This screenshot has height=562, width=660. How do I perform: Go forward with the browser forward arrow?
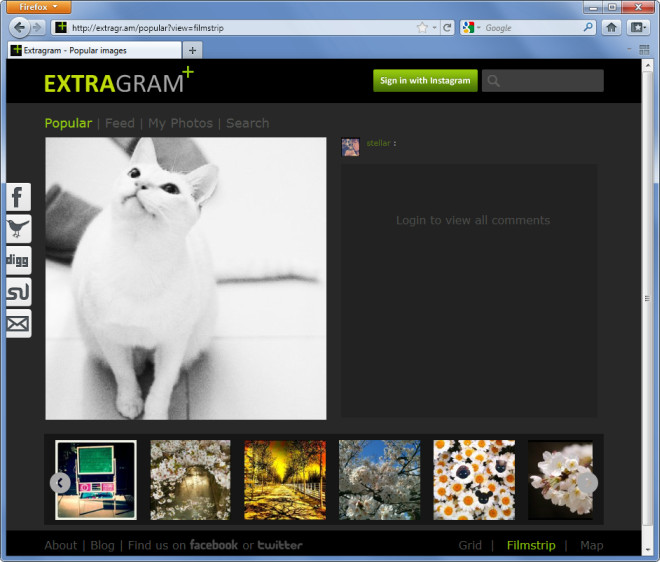(37, 28)
